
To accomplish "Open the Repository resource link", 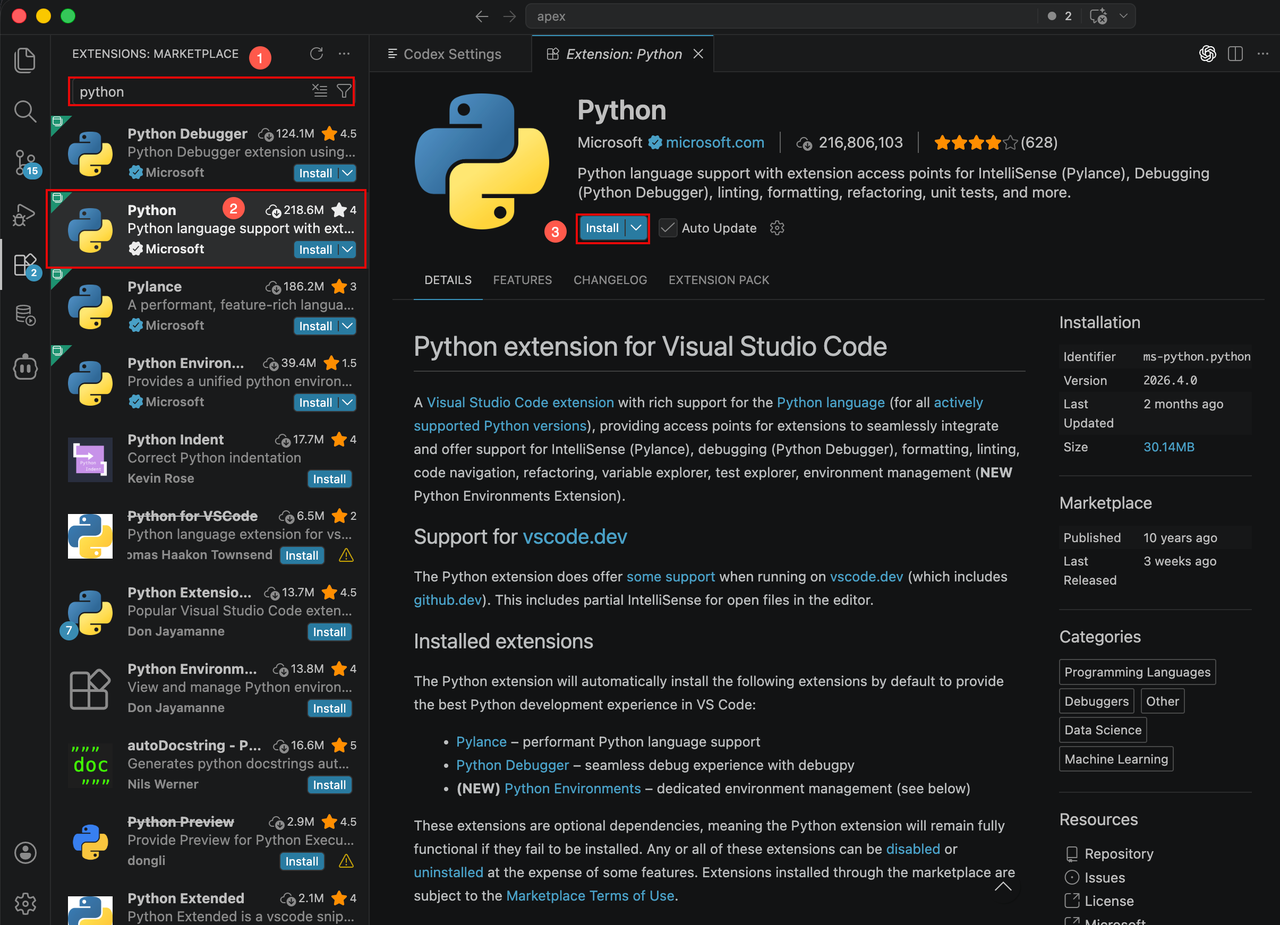I will coord(1119,854).
